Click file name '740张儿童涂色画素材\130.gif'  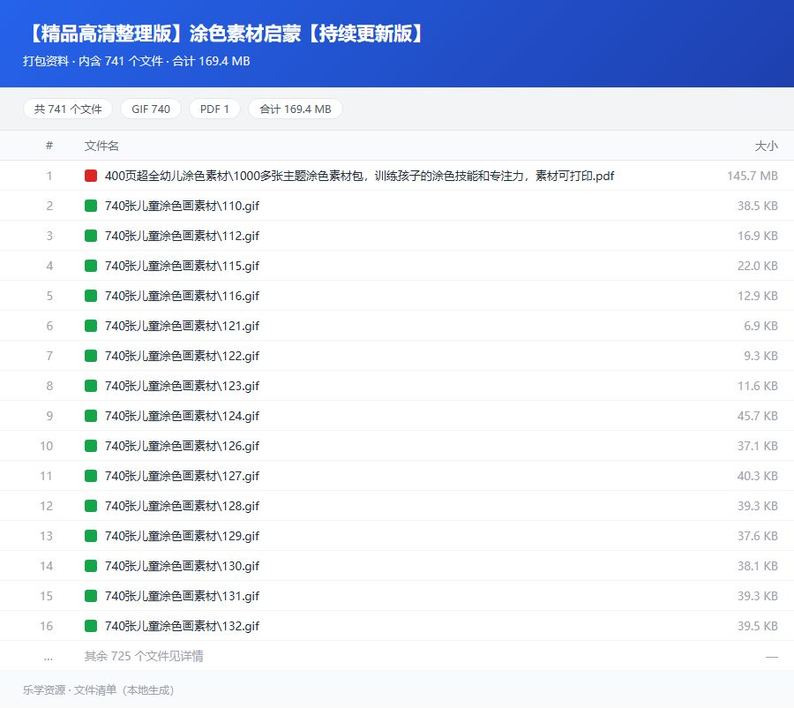[x=182, y=566]
